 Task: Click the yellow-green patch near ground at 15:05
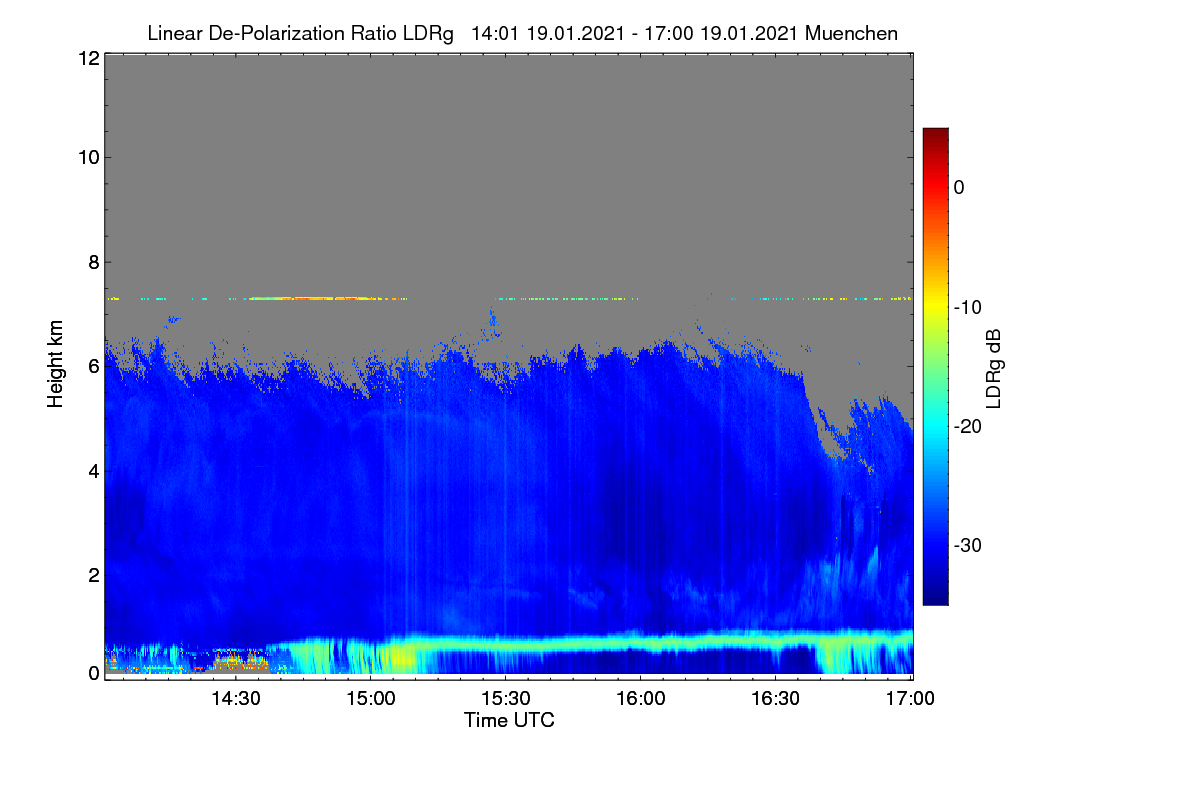pos(398,658)
